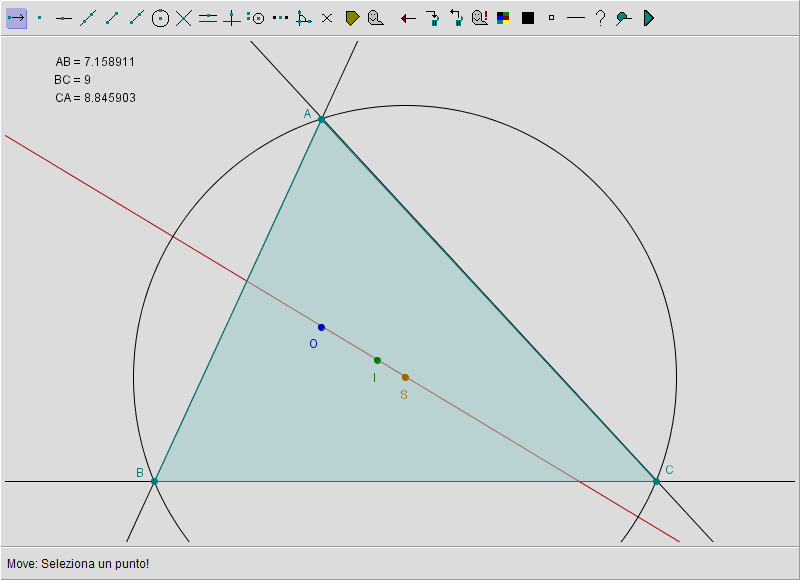
Task: Click the 'BC = 9' measurement text
Action: [72, 80]
